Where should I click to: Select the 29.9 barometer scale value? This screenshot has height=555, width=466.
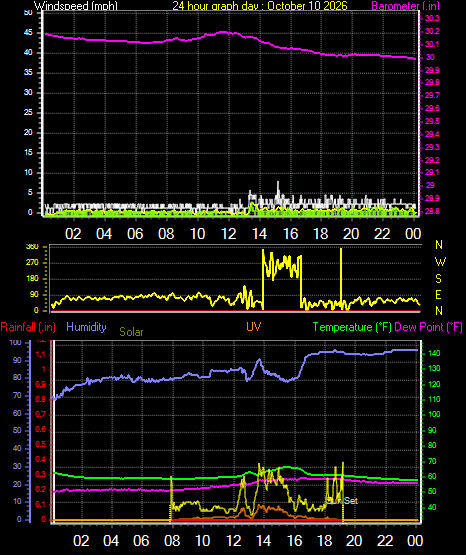click(432, 70)
